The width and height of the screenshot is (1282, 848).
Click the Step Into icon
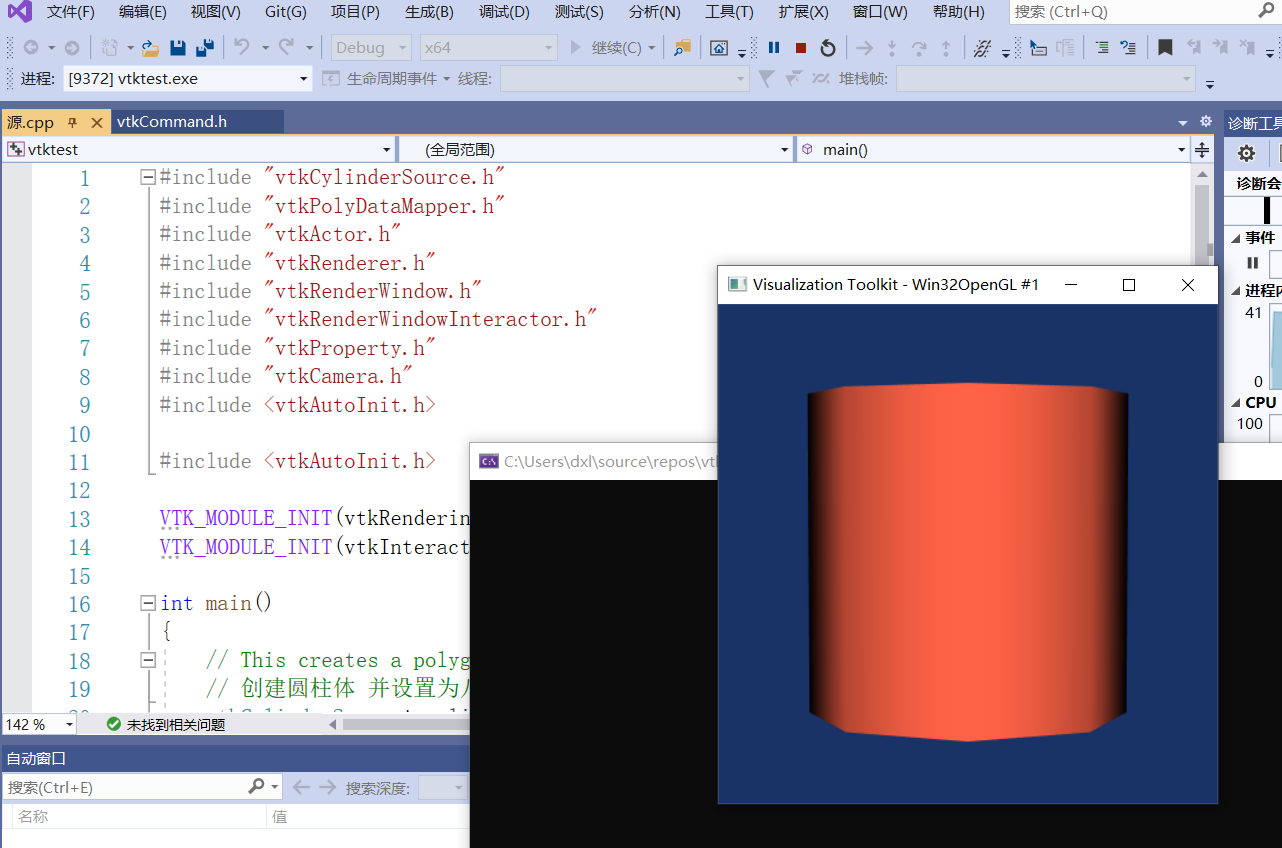tap(891, 47)
